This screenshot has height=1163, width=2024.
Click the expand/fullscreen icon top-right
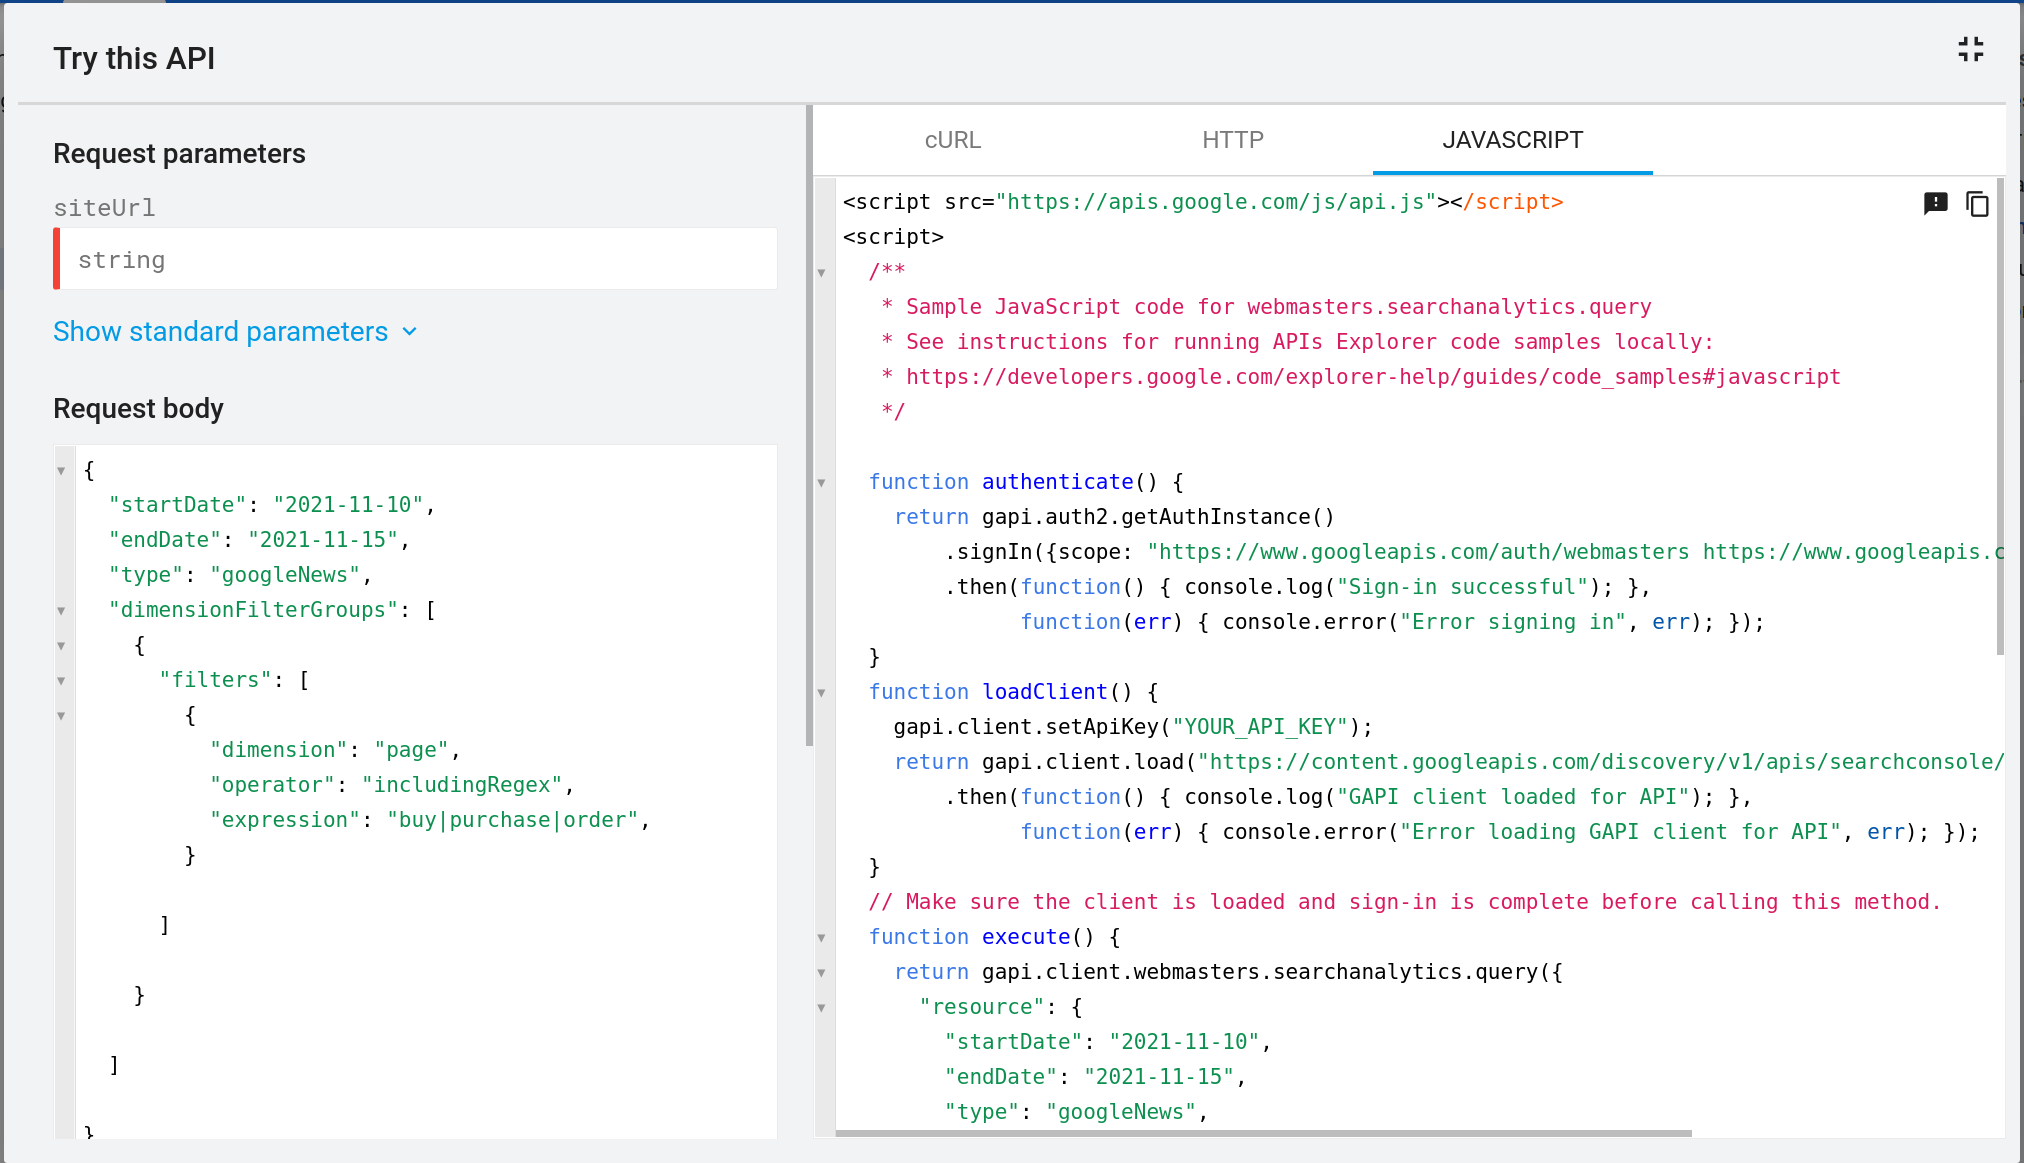(1971, 51)
